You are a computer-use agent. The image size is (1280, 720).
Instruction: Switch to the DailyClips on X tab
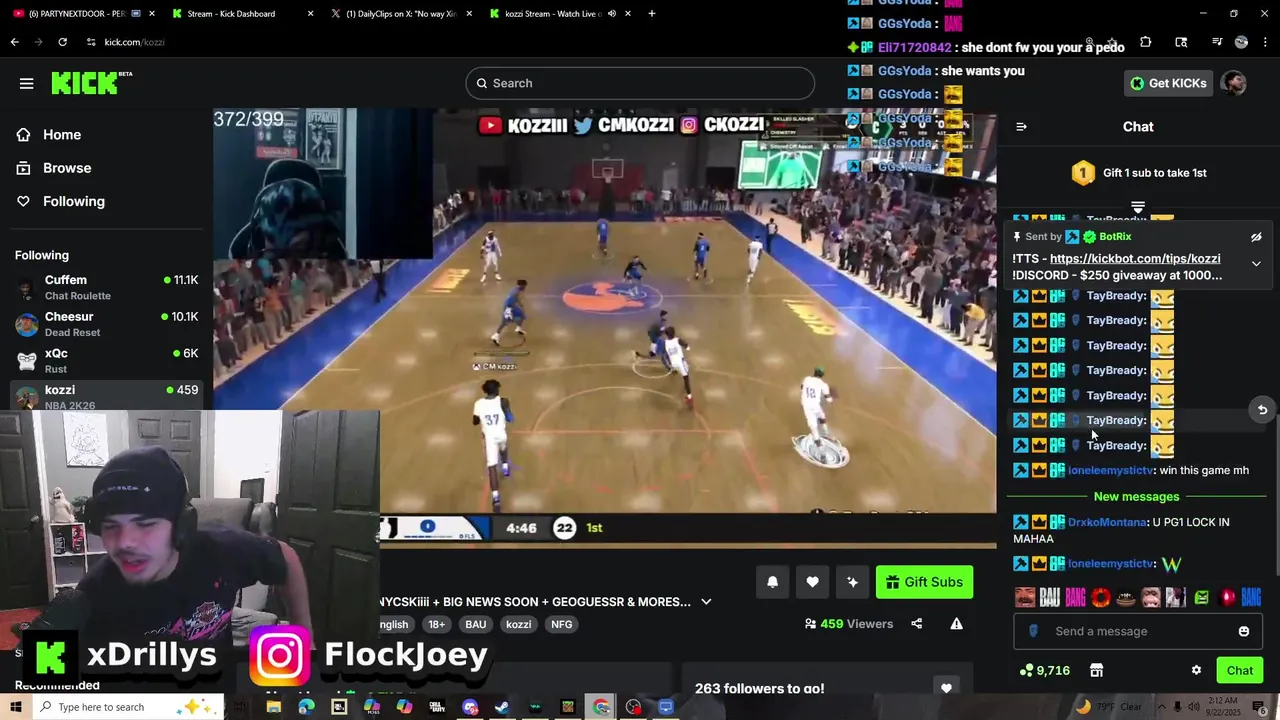click(401, 14)
